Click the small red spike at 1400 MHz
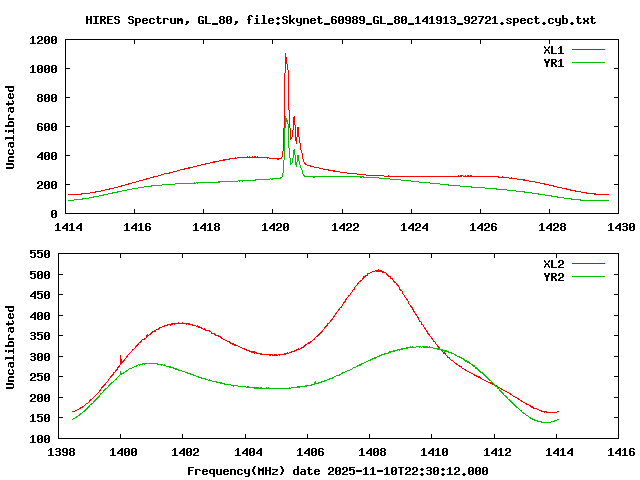Viewport: 640px width, 480px height. 120,359
